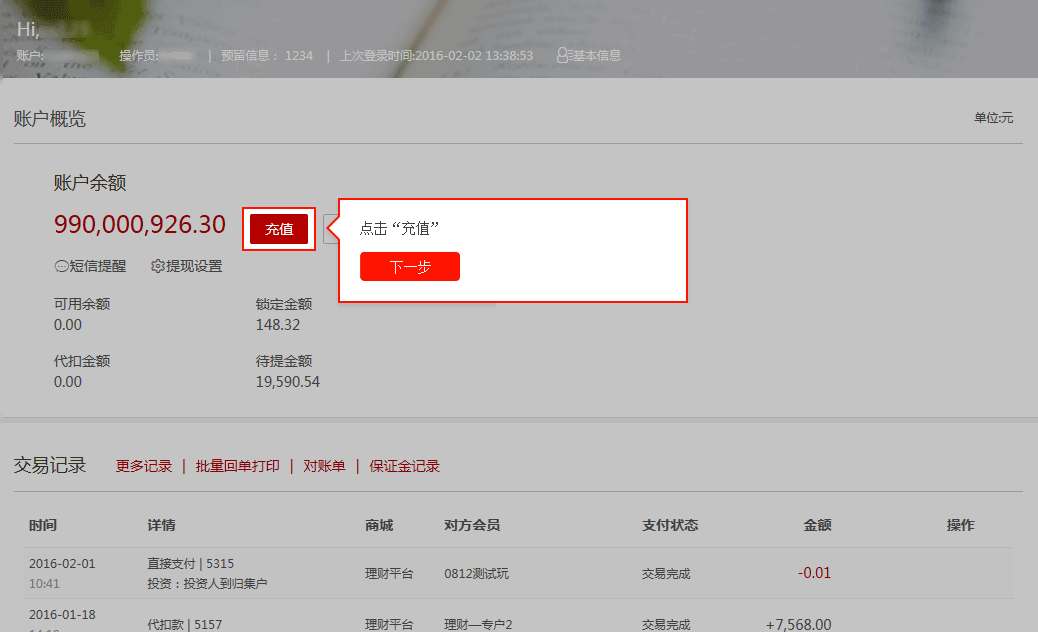Screen dimensions: 1038x632
Task: Open 批量回单打印 link
Action: pyautogui.click(x=238, y=466)
